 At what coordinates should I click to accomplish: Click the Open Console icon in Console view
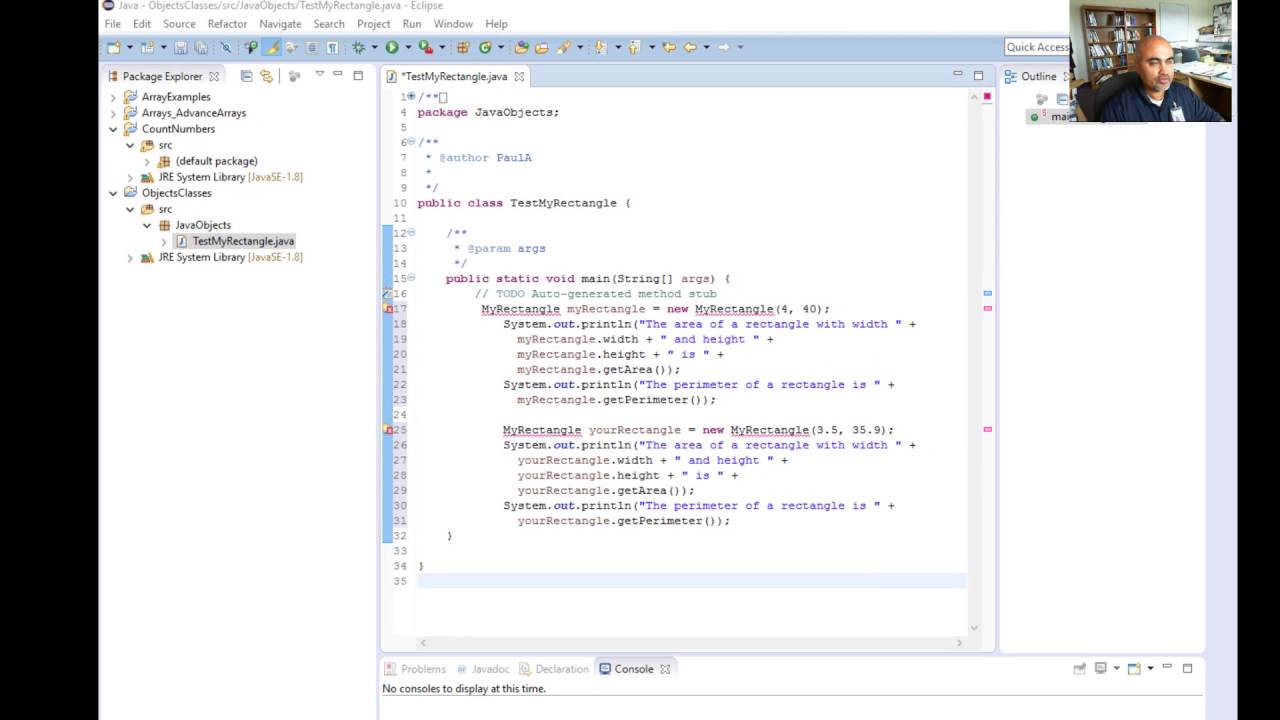click(x=1134, y=668)
